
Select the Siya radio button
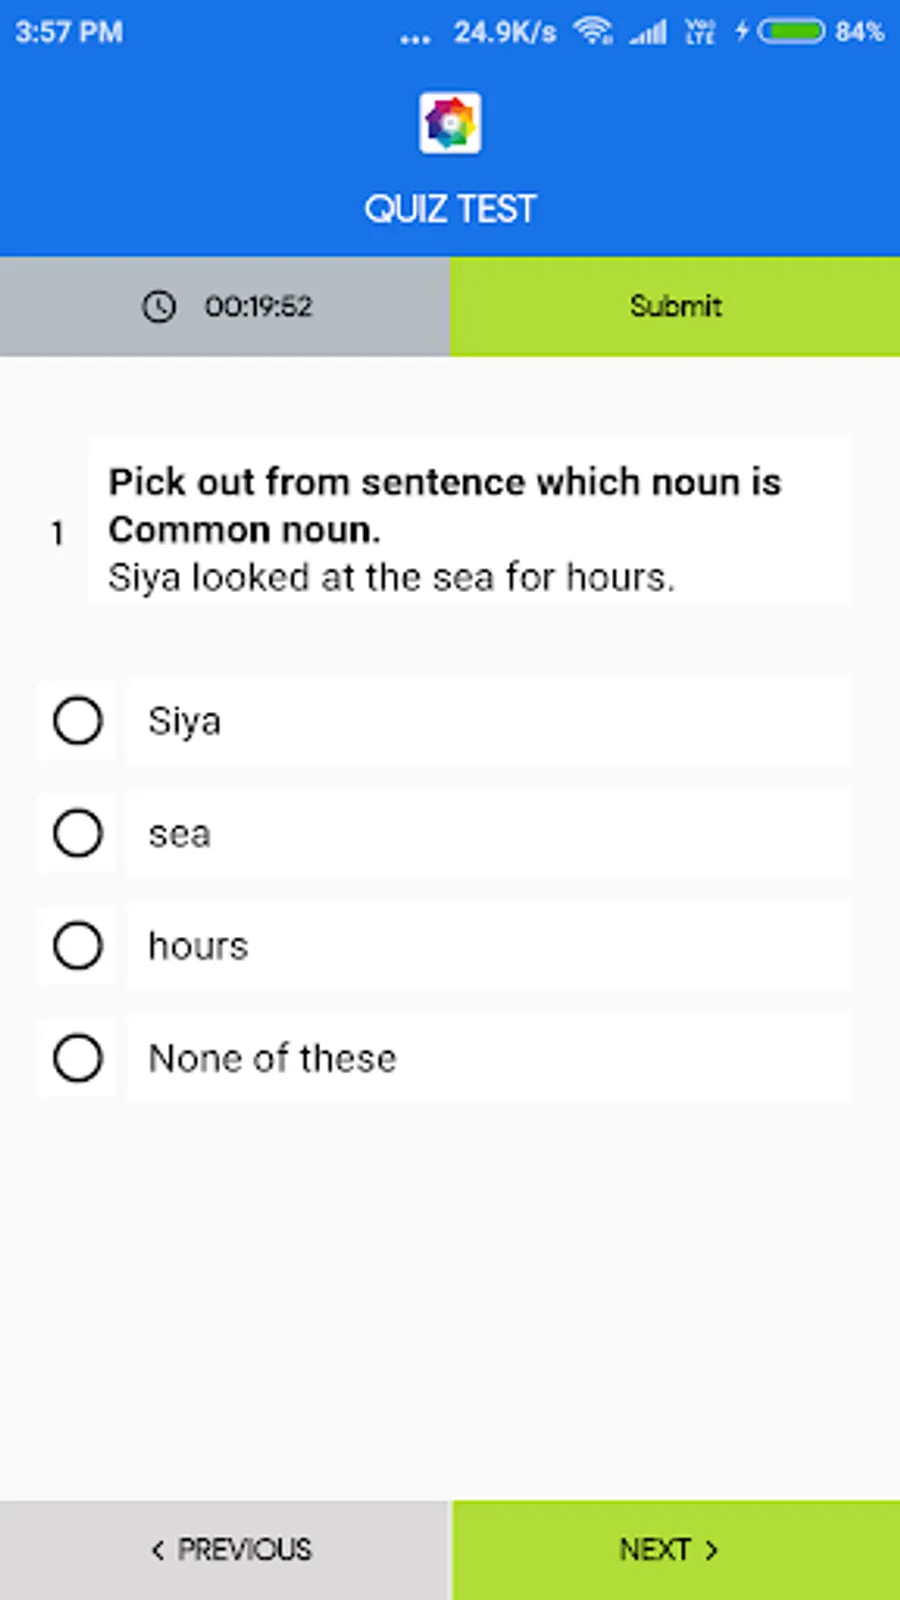pos(78,721)
